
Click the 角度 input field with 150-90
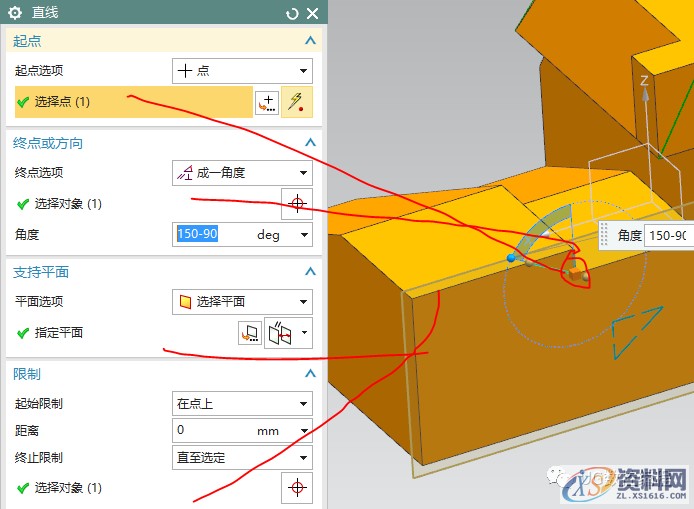[215, 234]
